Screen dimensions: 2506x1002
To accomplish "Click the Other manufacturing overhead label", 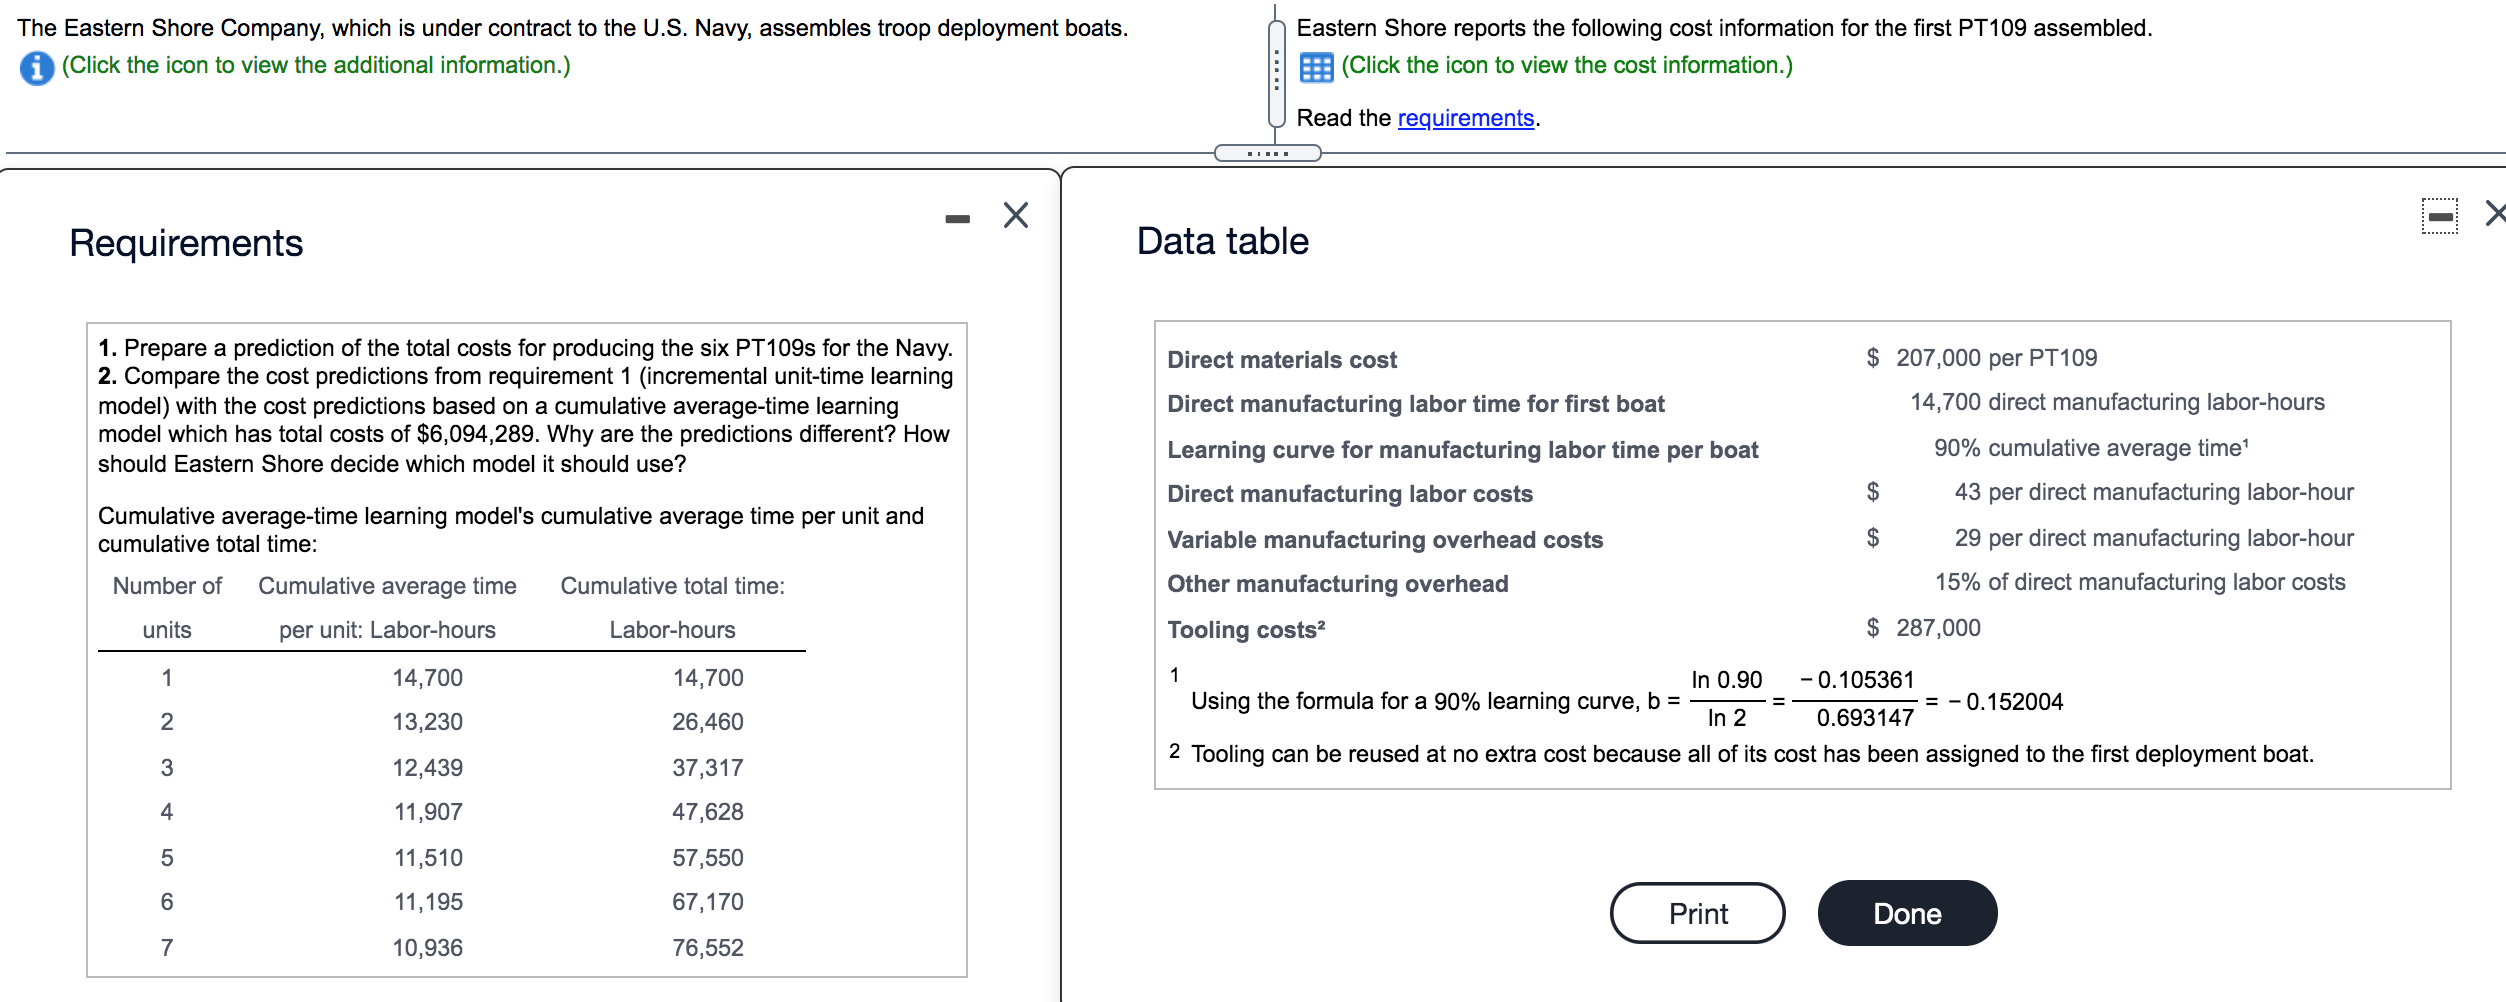I will tap(1338, 584).
